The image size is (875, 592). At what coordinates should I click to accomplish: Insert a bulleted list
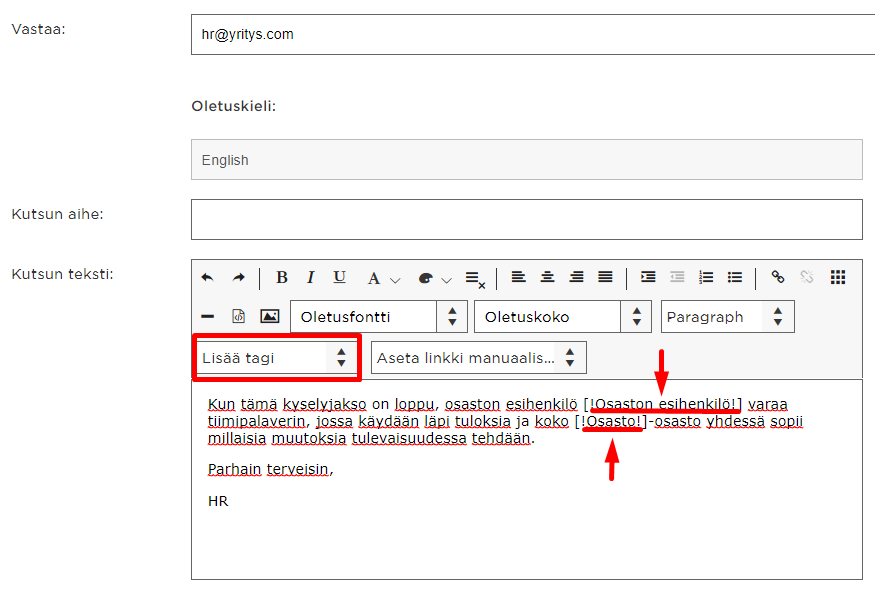pyautogui.click(x=735, y=277)
